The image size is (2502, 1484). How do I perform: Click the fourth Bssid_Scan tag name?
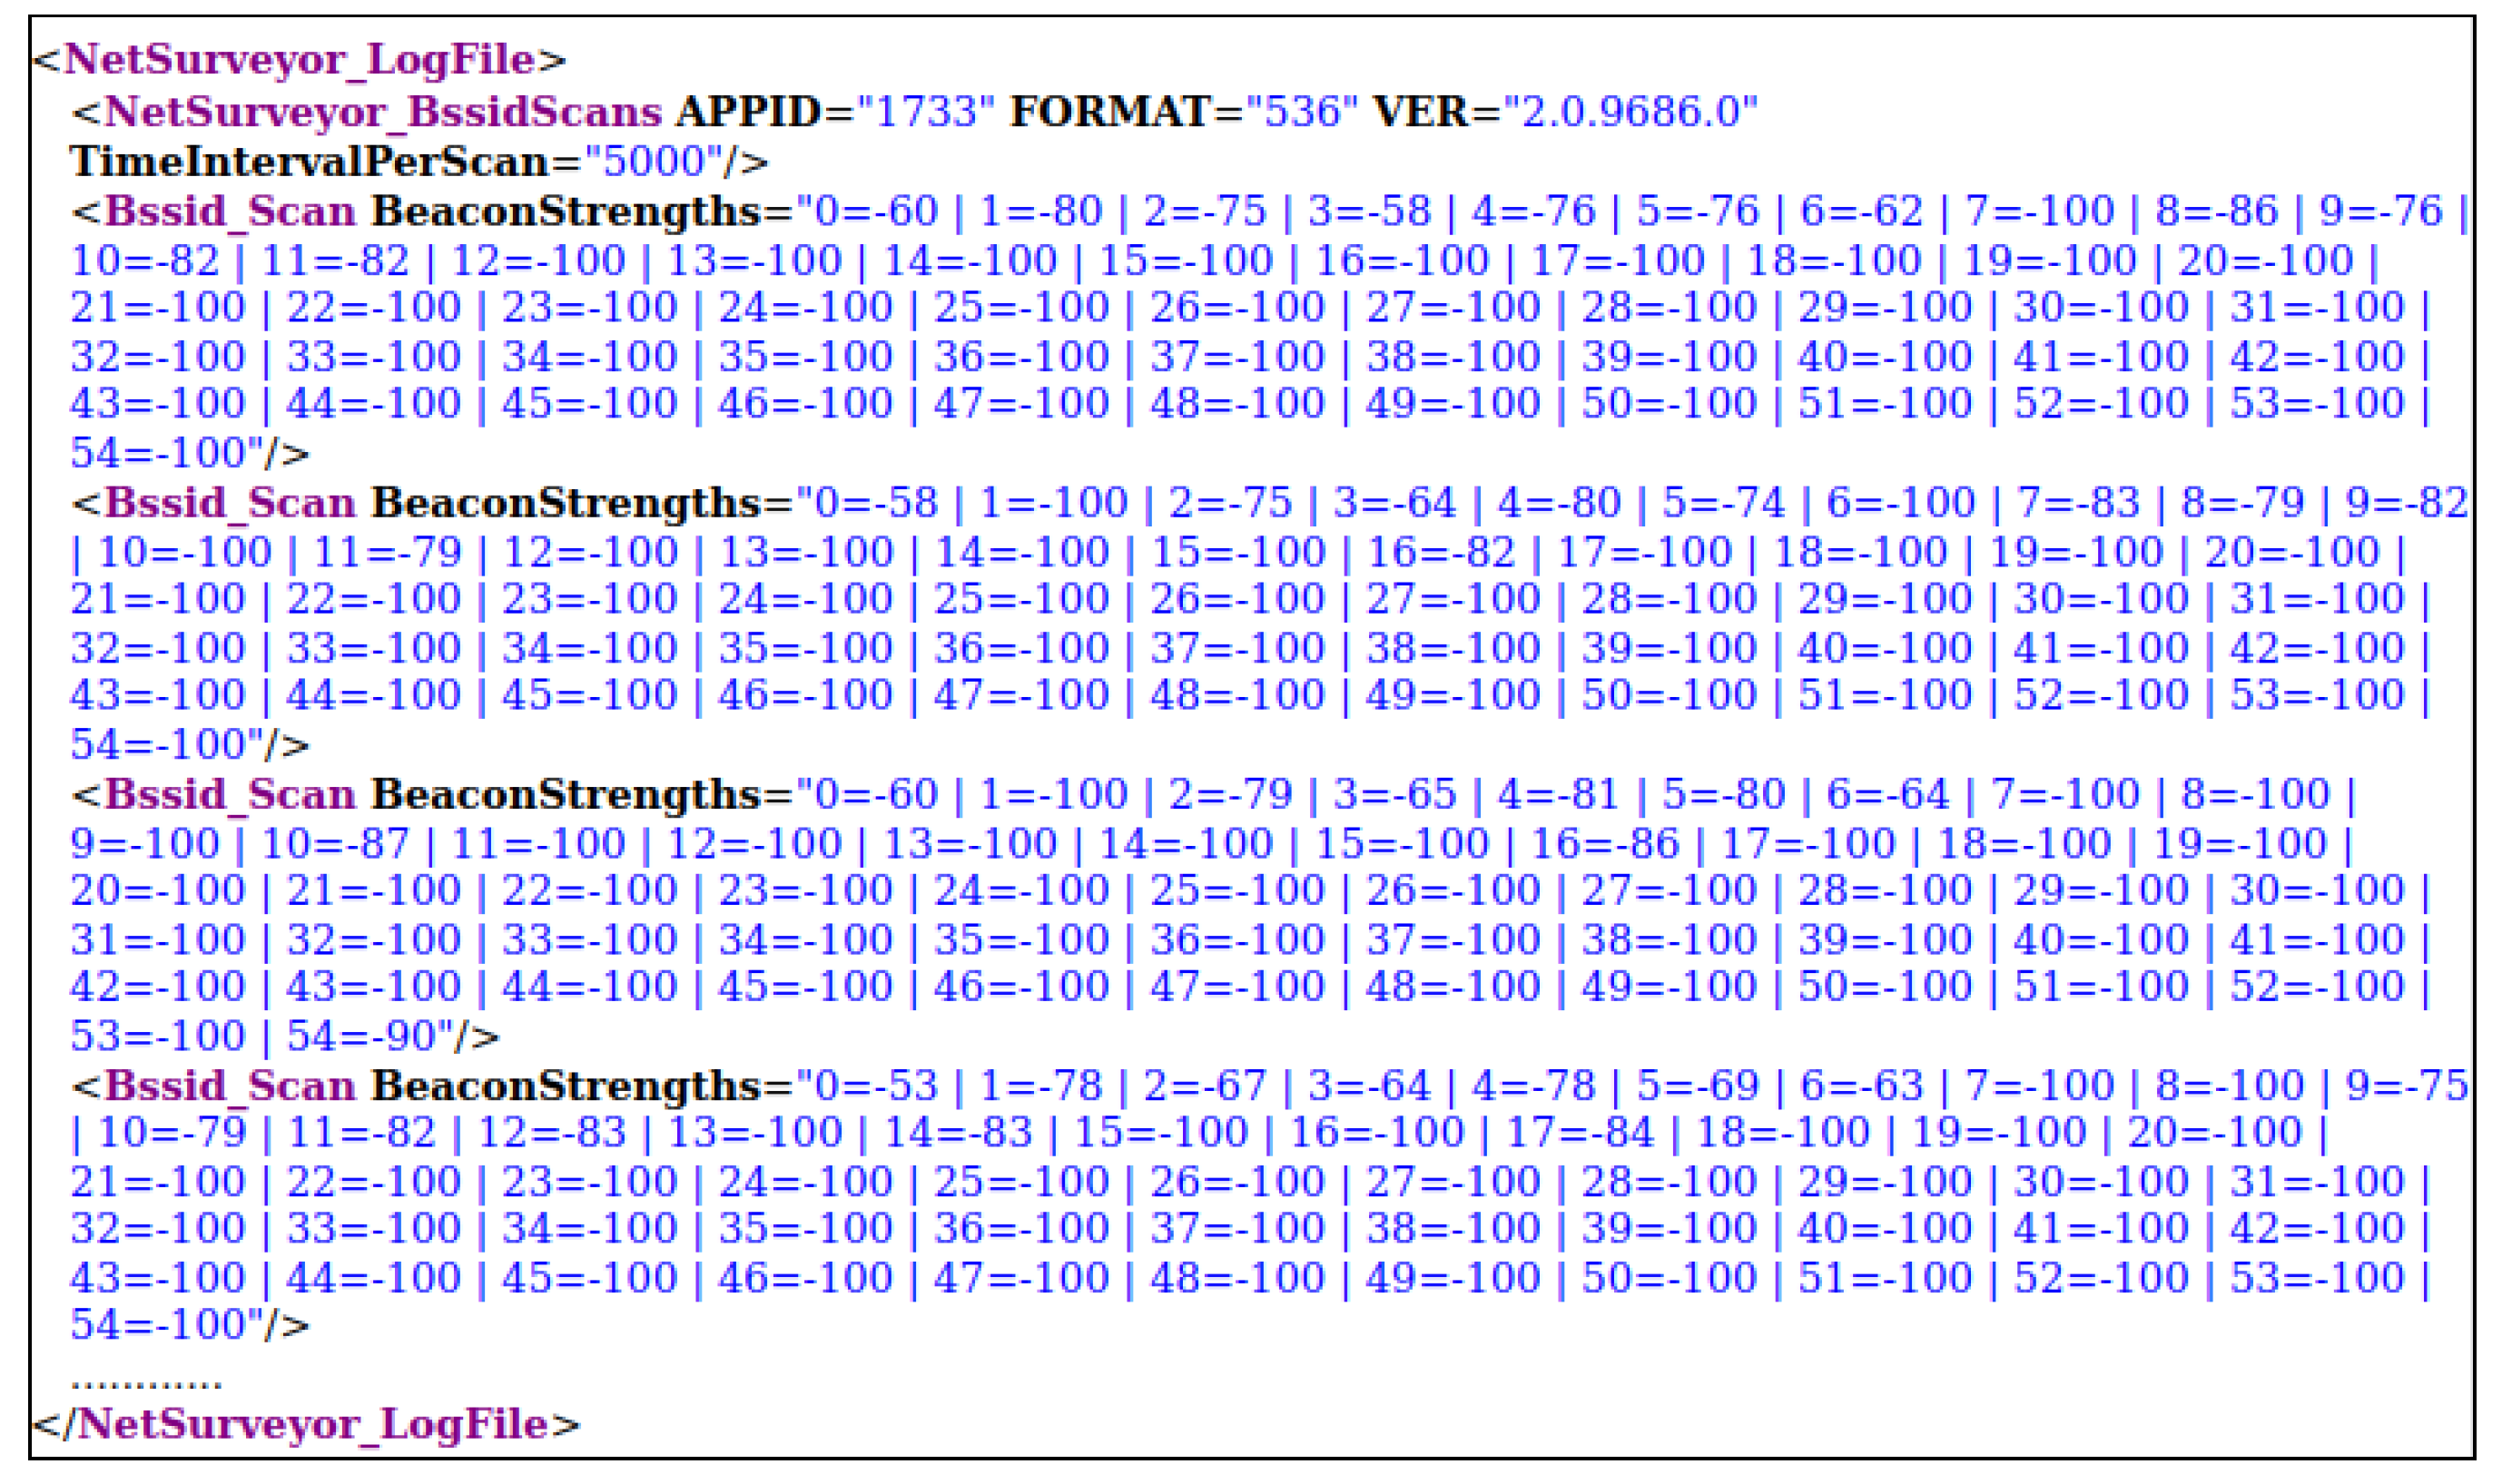(x=230, y=1086)
